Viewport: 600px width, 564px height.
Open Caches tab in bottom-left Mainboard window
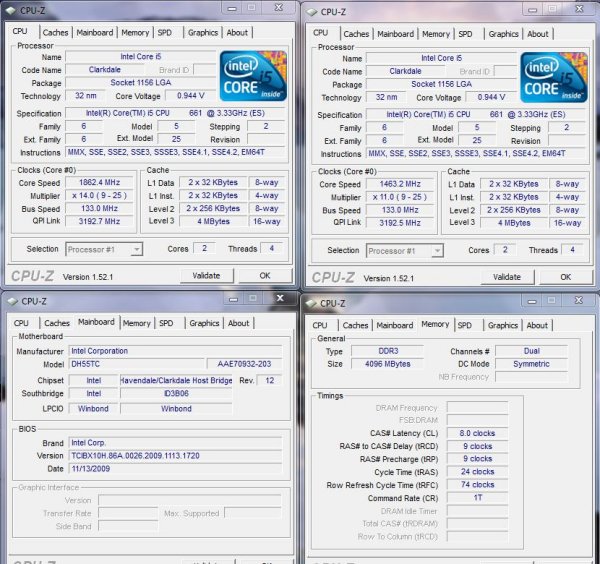pyautogui.click(x=57, y=323)
